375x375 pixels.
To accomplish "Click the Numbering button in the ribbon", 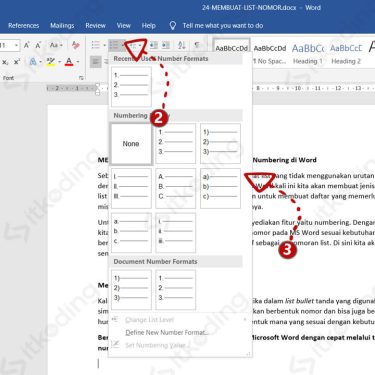I will pos(114,45).
